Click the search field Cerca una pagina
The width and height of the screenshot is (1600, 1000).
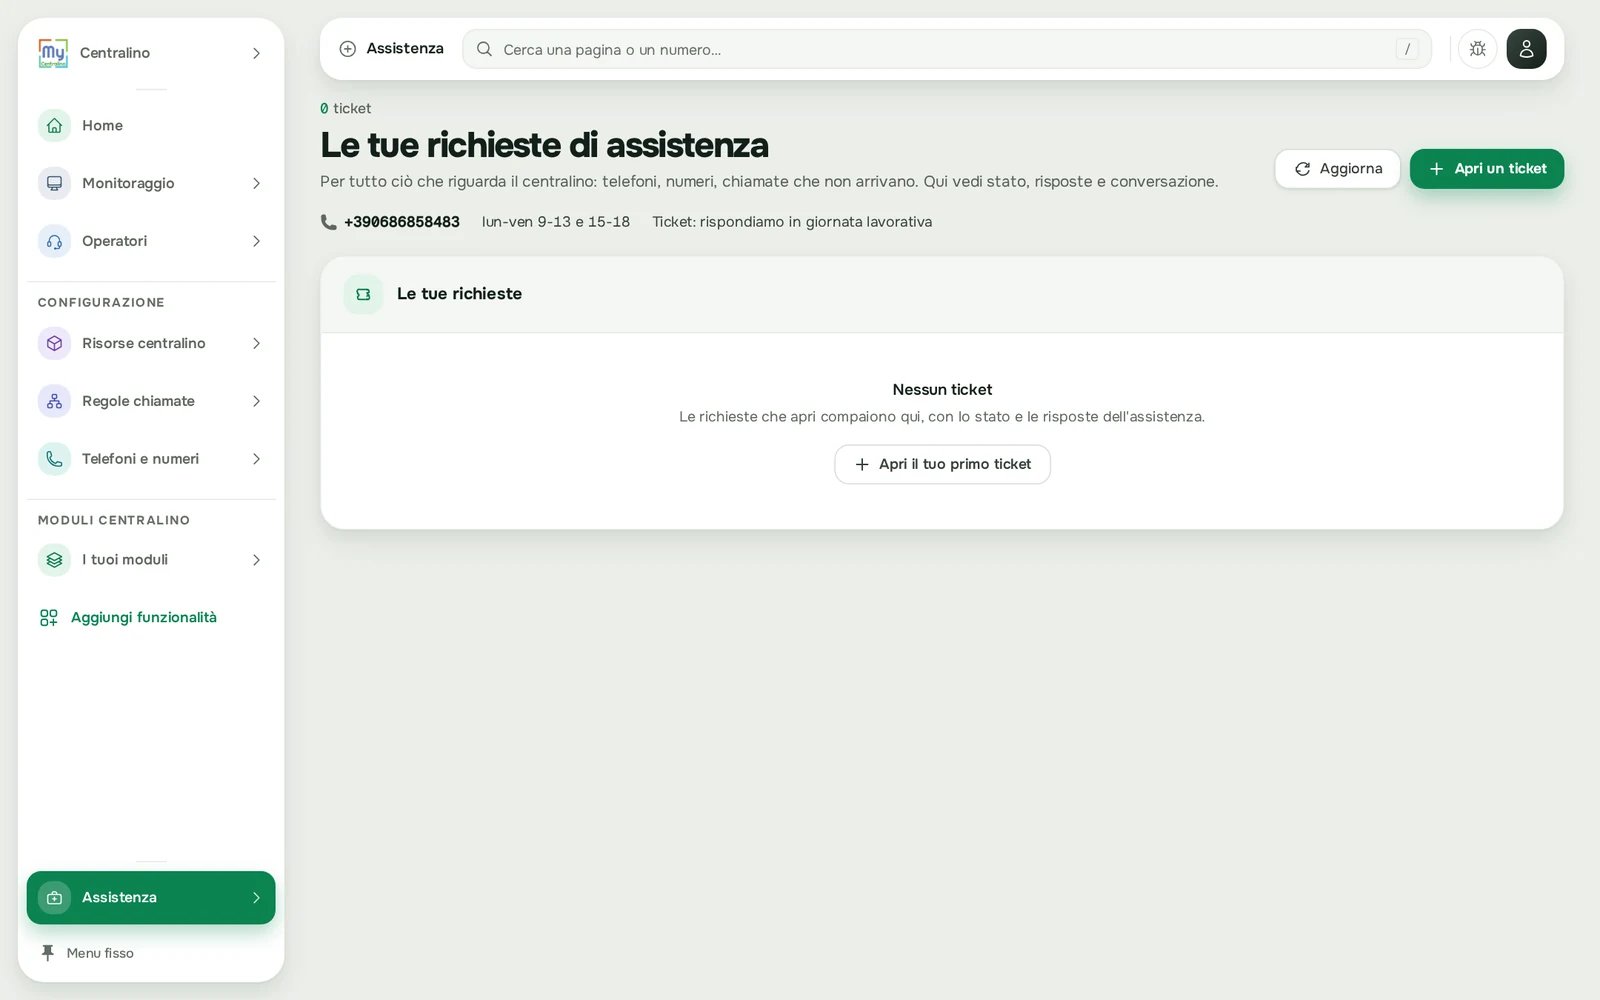coord(946,49)
